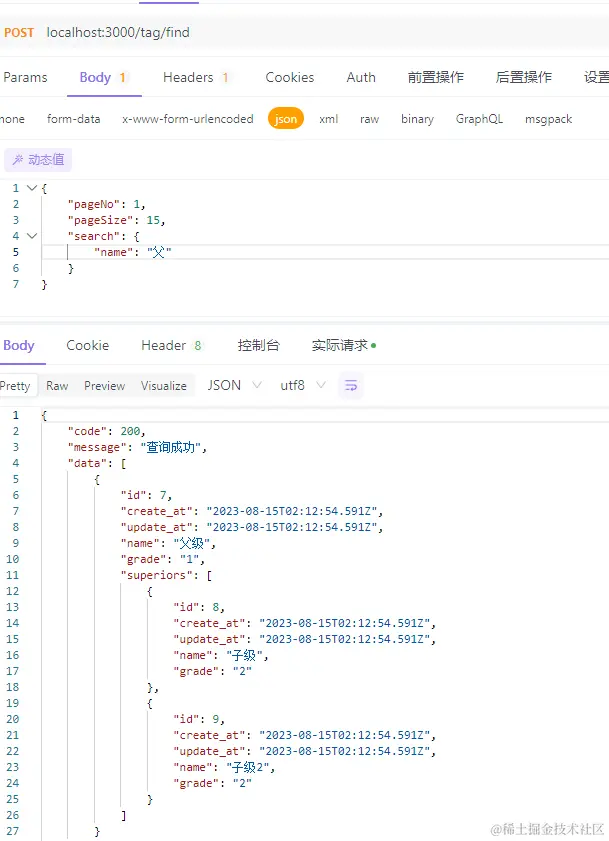The image size is (609, 841).
Task: Switch response view to Pretty
Action: click(x=16, y=386)
